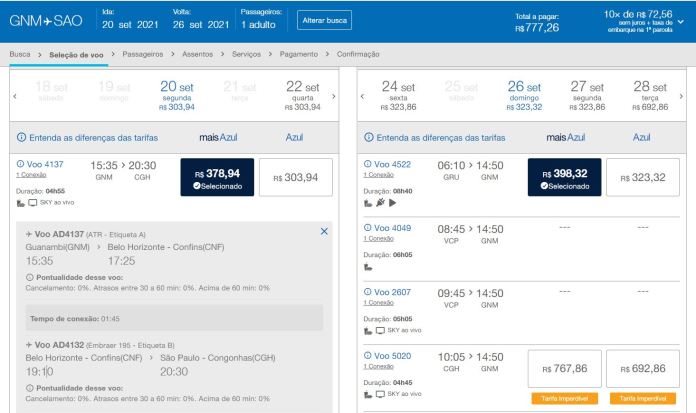The height and width of the screenshot is (413, 696).
Task: Click the SKY ao vivo TV icon for Voo 2607
Action: click(380, 331)
